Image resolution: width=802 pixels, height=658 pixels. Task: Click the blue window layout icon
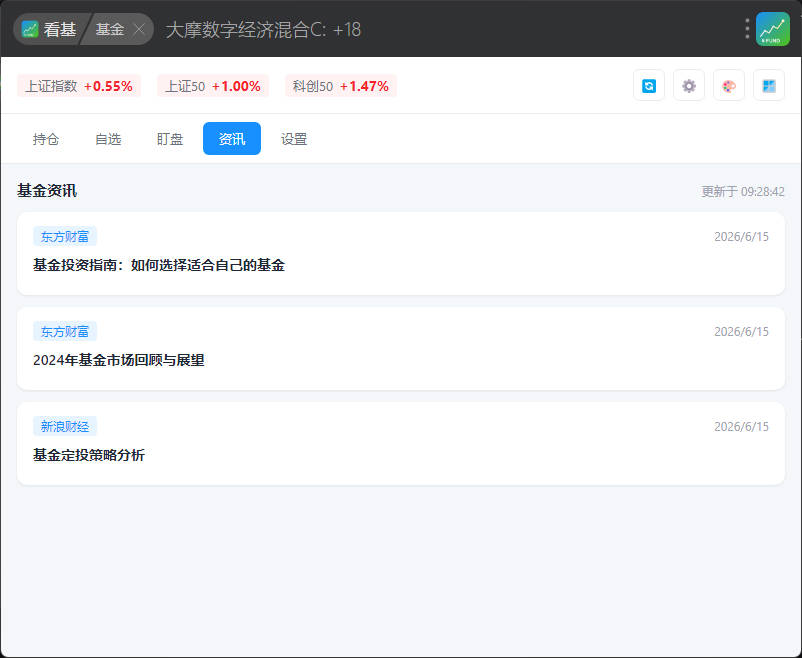pos(769,85)
